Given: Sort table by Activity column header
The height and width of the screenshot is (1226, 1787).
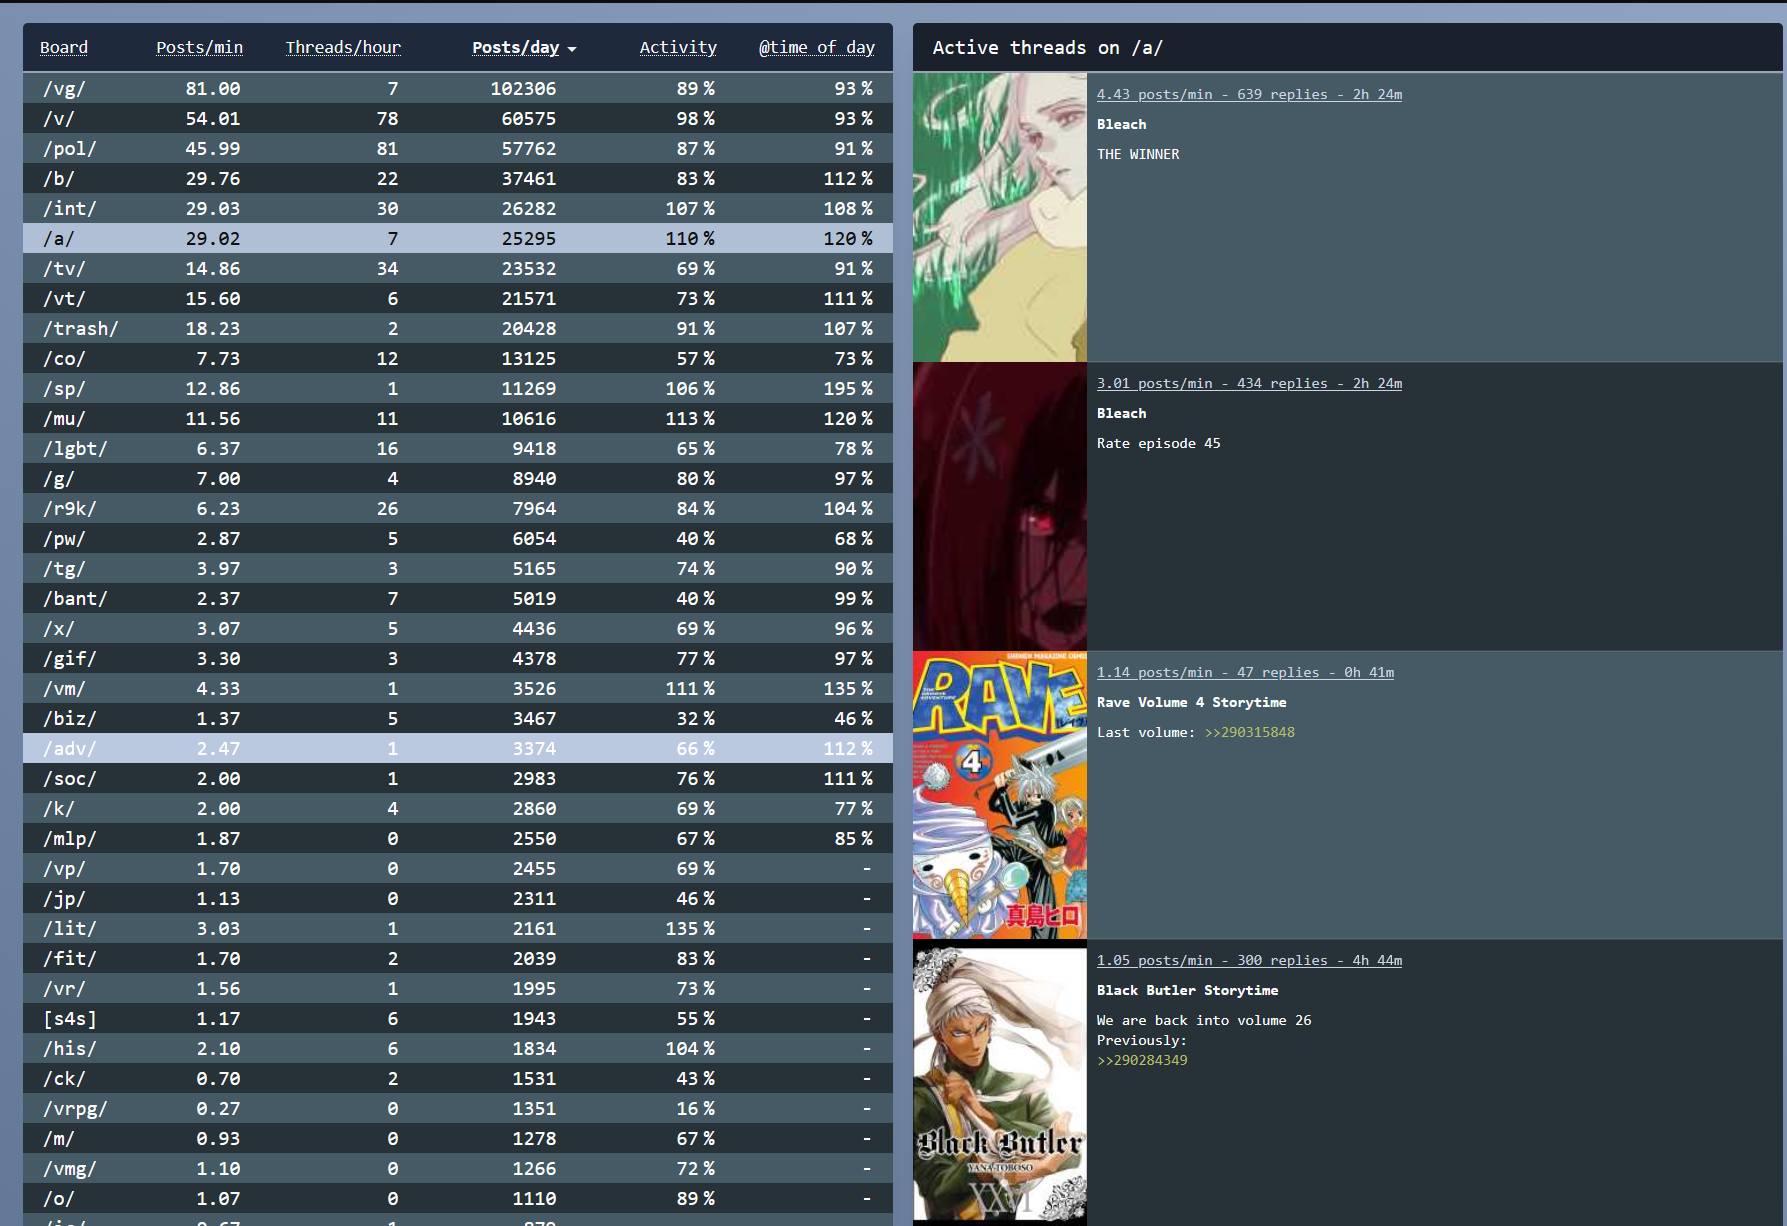Looking at the screenshot, I should pos(678,47).
